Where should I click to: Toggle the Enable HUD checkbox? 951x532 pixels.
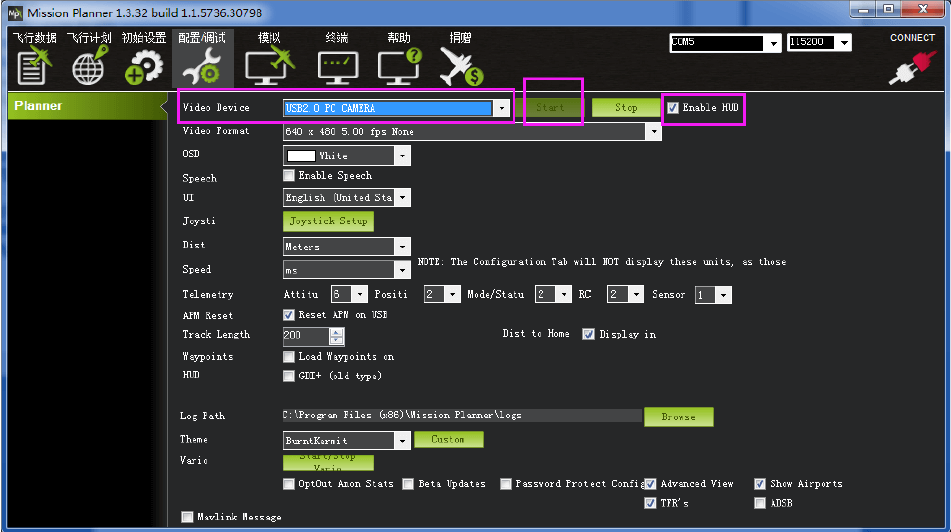coord(673,108)
